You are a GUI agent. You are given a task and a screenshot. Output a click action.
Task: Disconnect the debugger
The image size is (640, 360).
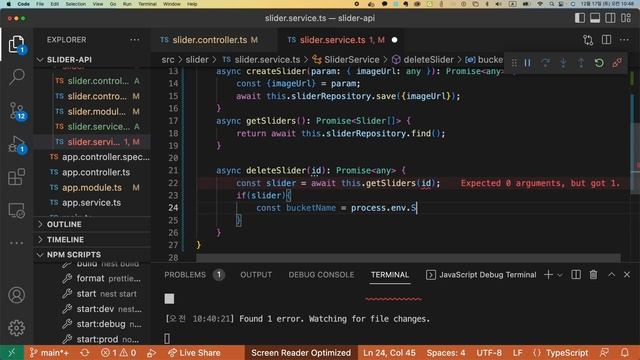click(x=617, y=63)
